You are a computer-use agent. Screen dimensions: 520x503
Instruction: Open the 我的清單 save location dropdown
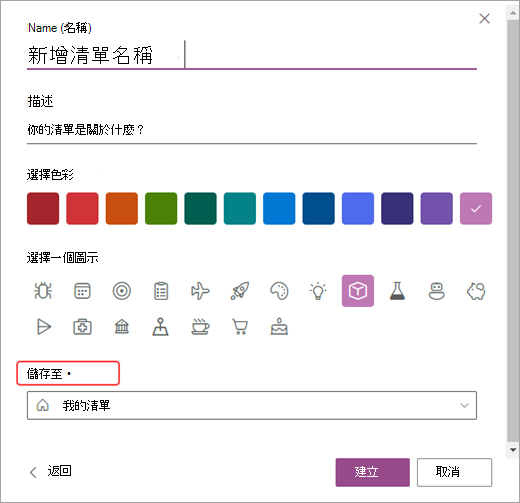click(x=252, y=405)
